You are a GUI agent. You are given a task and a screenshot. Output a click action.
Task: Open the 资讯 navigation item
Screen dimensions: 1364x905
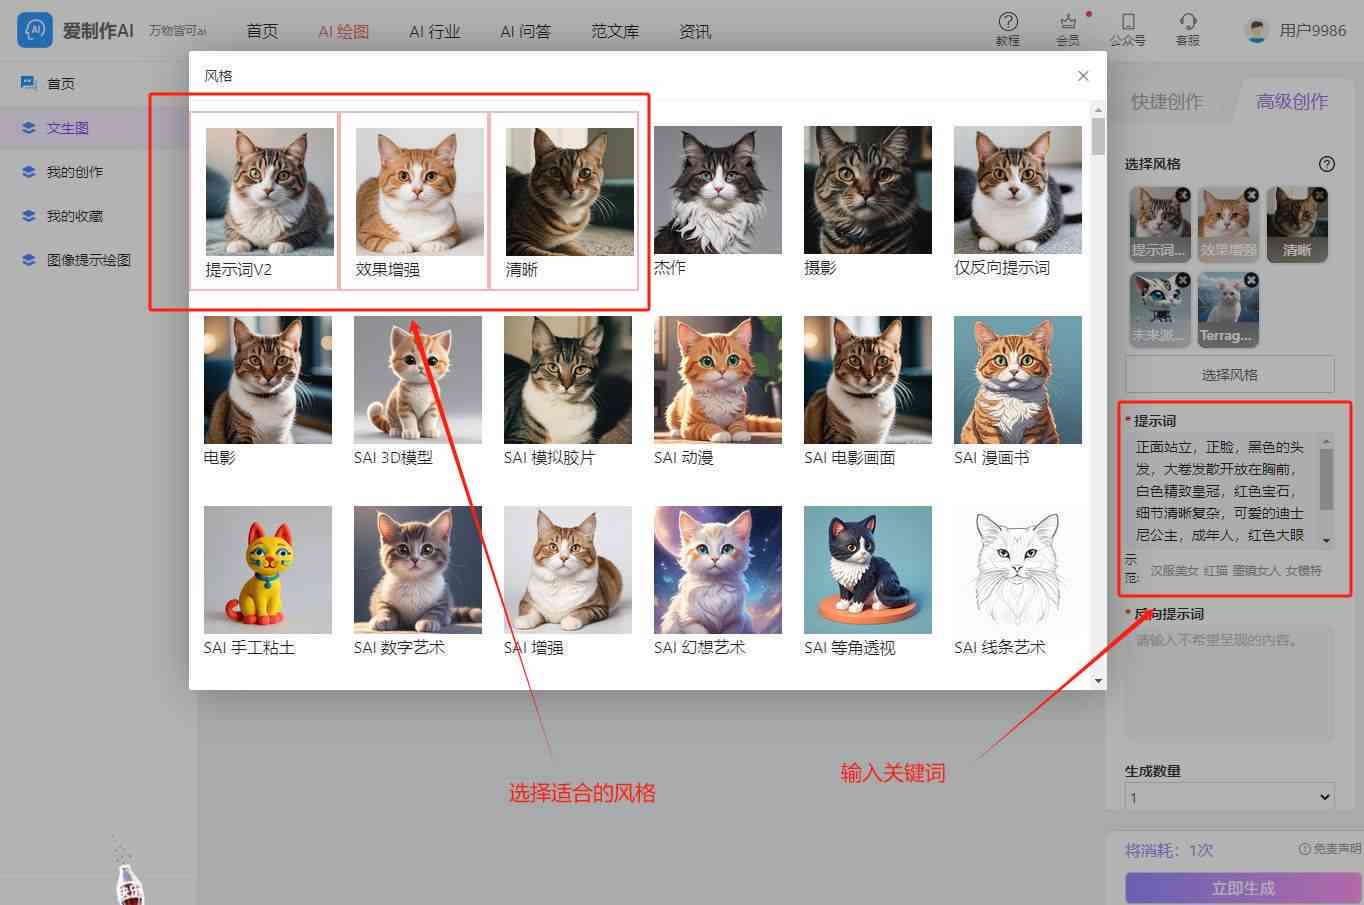(695, 31)
